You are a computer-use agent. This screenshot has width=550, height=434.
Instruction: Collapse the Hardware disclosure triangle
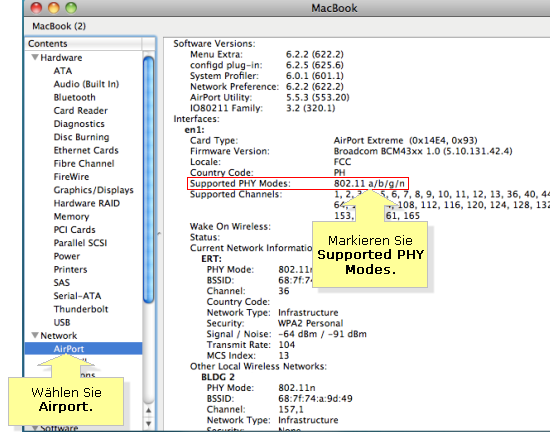coord(35,57)
